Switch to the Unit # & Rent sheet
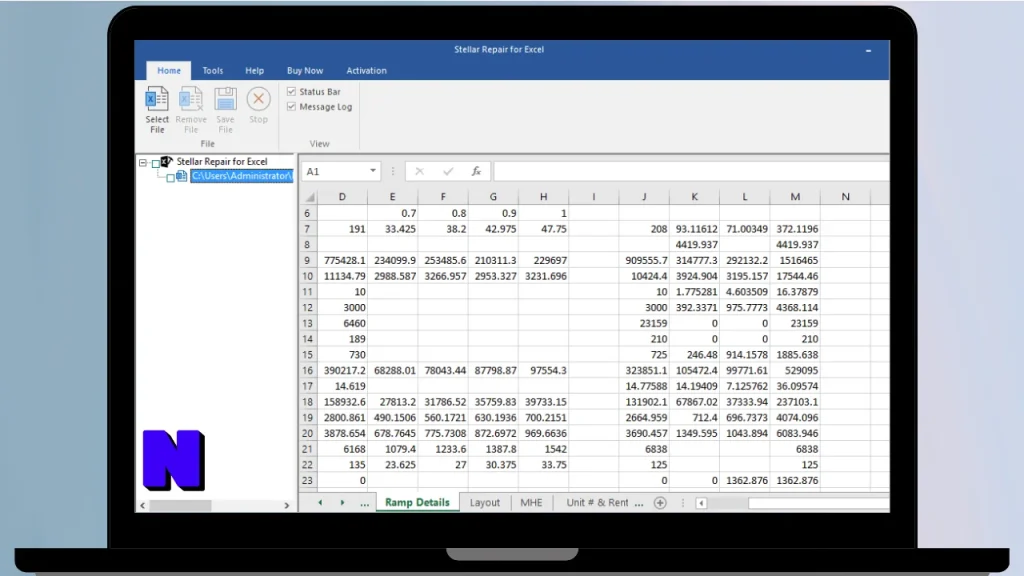 tap(597, 503)
